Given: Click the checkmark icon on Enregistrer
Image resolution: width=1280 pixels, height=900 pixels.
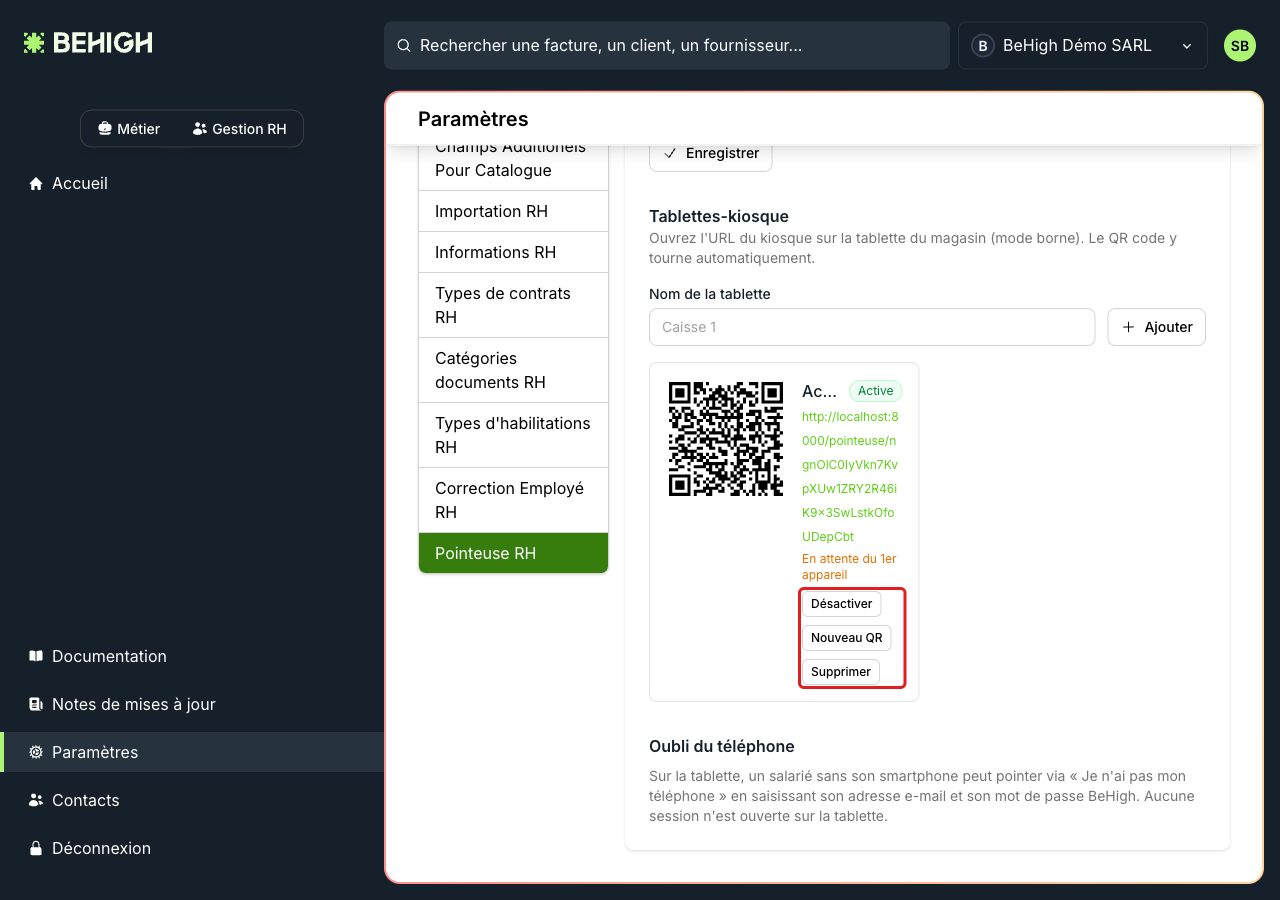Looking at the screenshot, I should click(670, 154).
